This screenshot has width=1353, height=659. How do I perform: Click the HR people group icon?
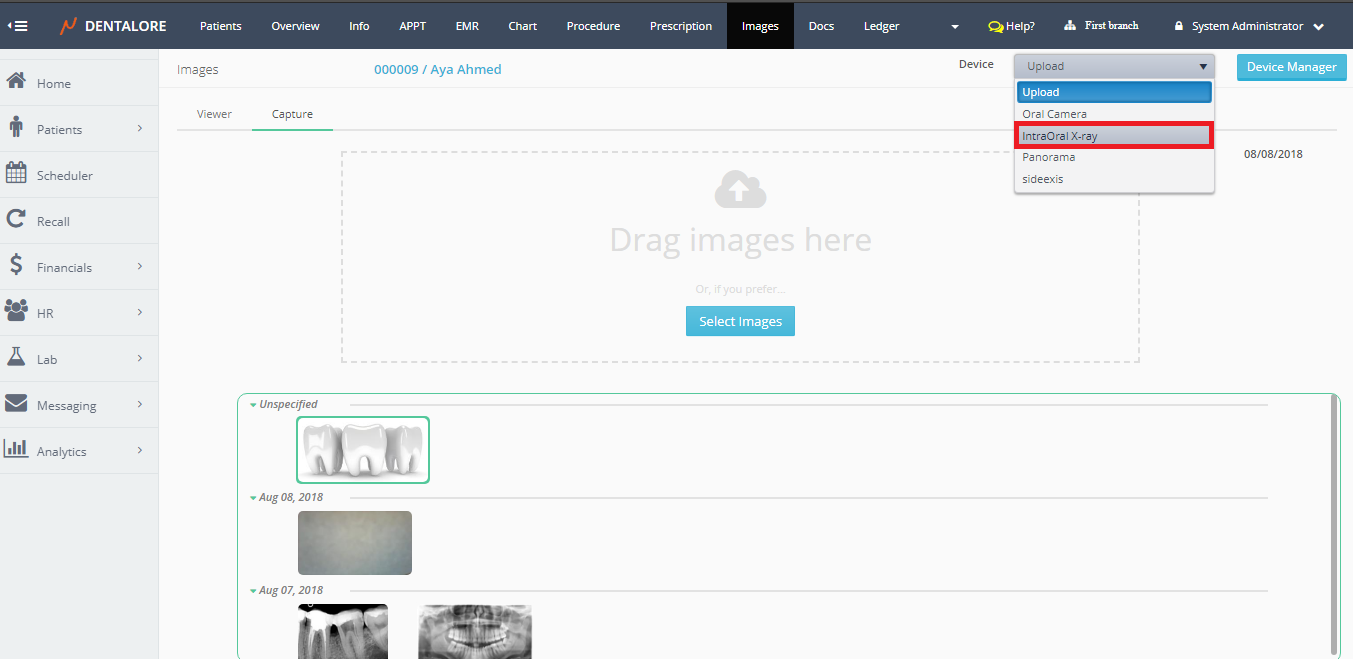tap(16, 311)
